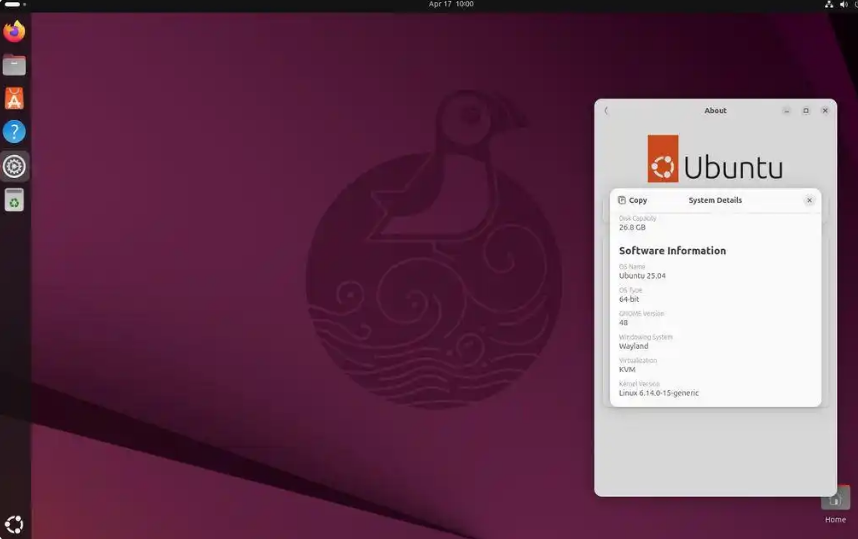
Task: Go back in the About window
Action: point(606,111)
